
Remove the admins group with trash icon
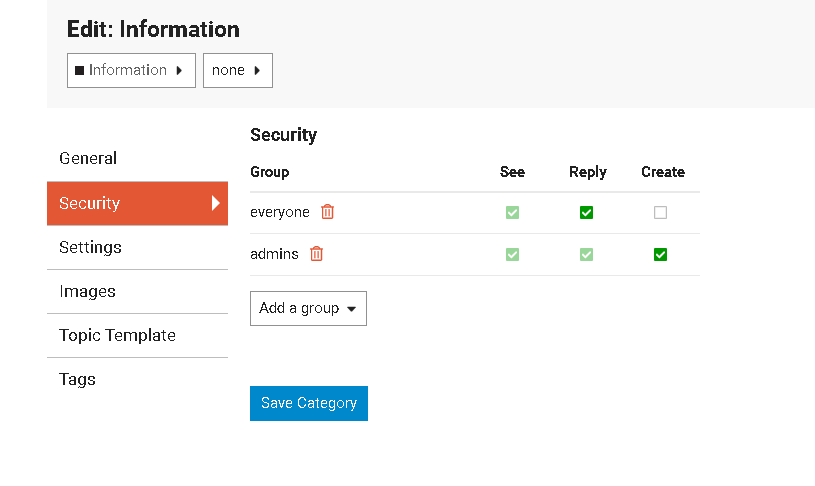[317, 254]
